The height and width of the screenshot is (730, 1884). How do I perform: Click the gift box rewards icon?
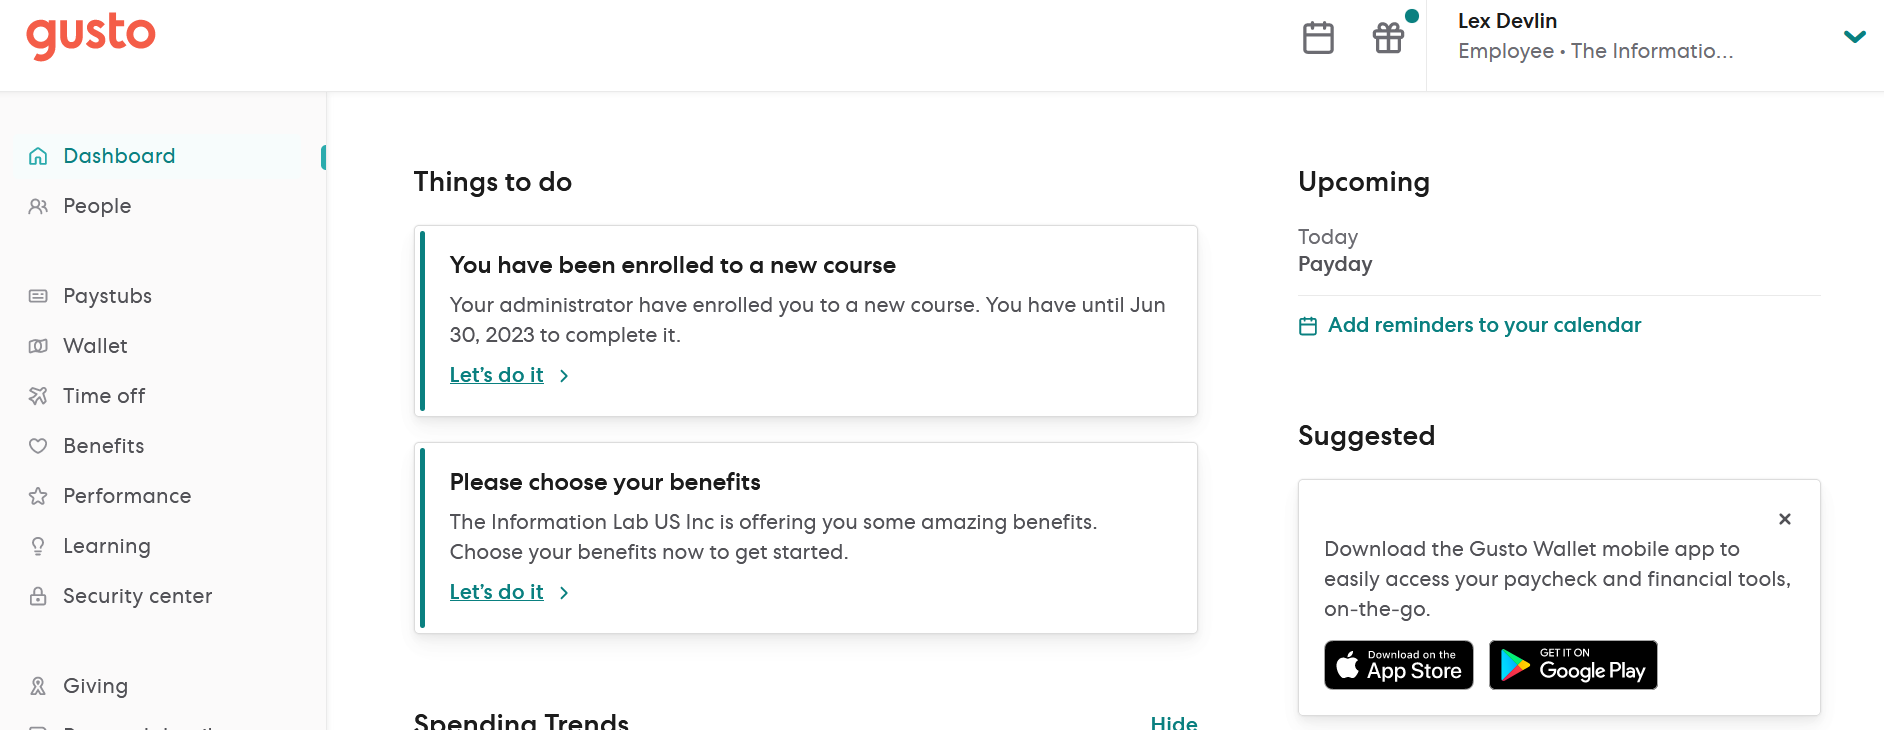point(1388,38)
